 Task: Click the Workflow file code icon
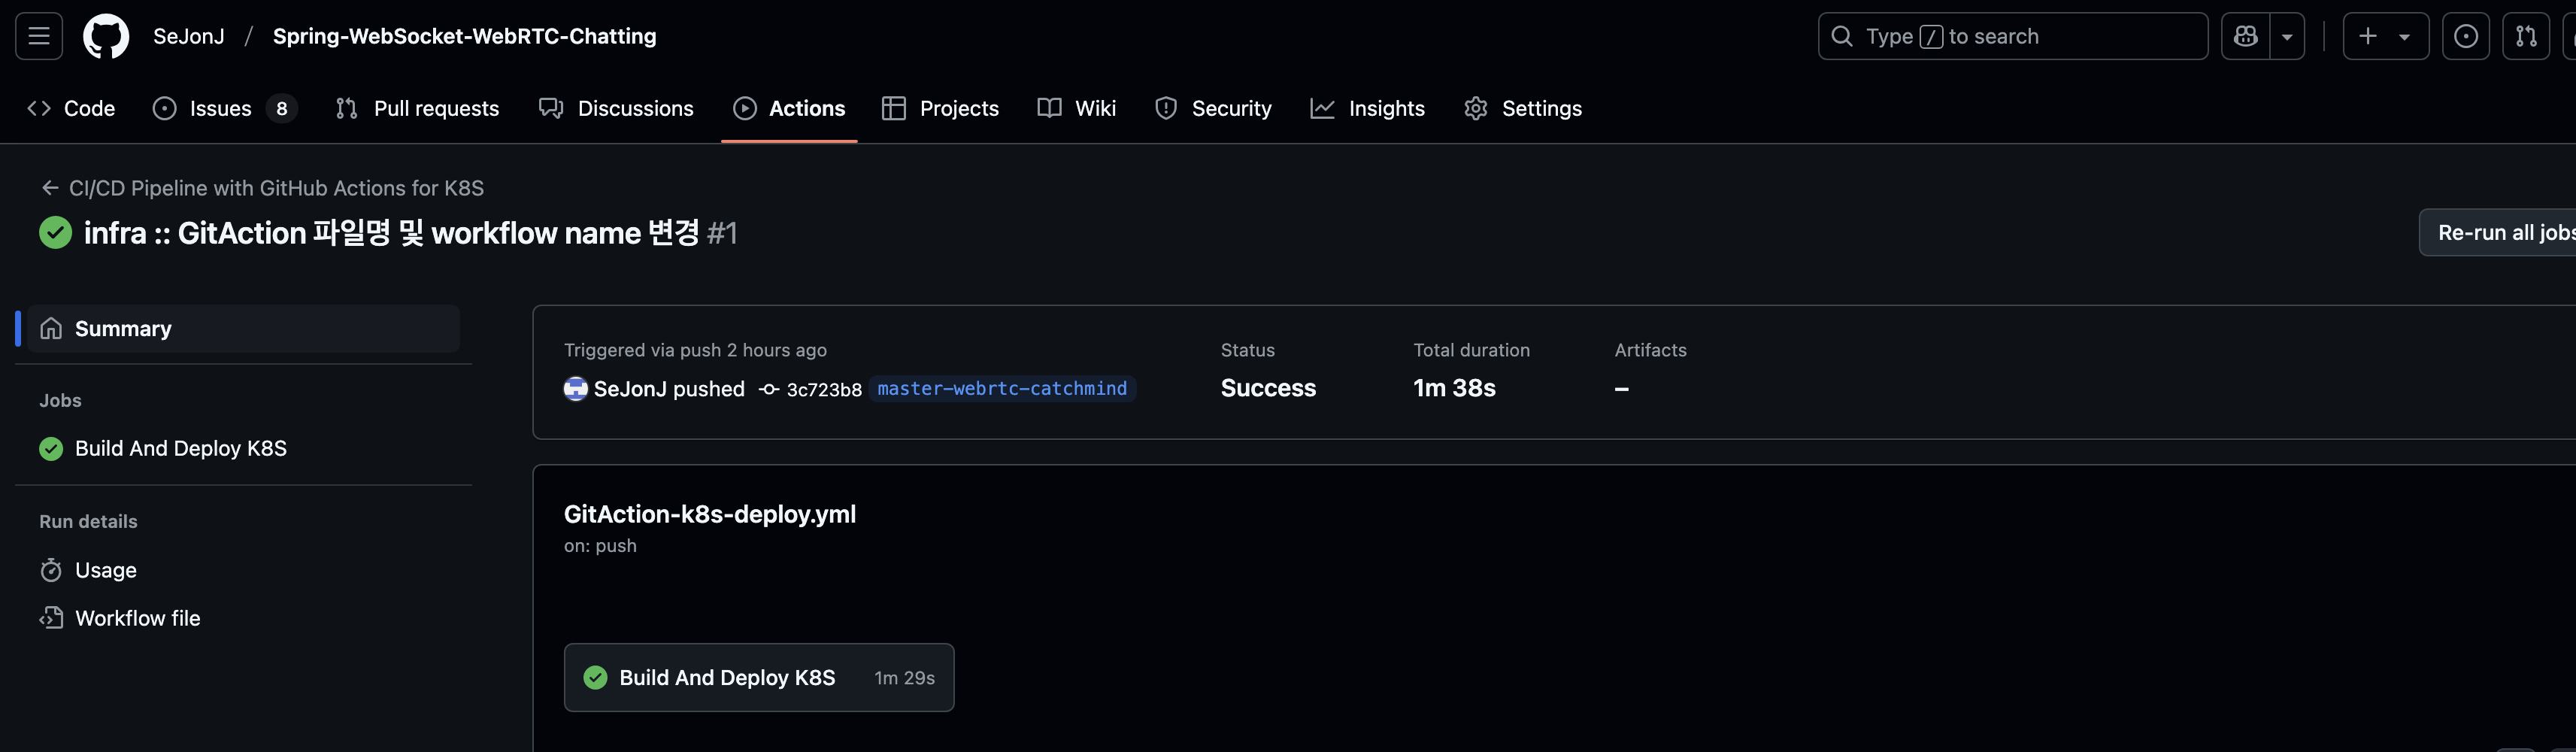(51, 618)
